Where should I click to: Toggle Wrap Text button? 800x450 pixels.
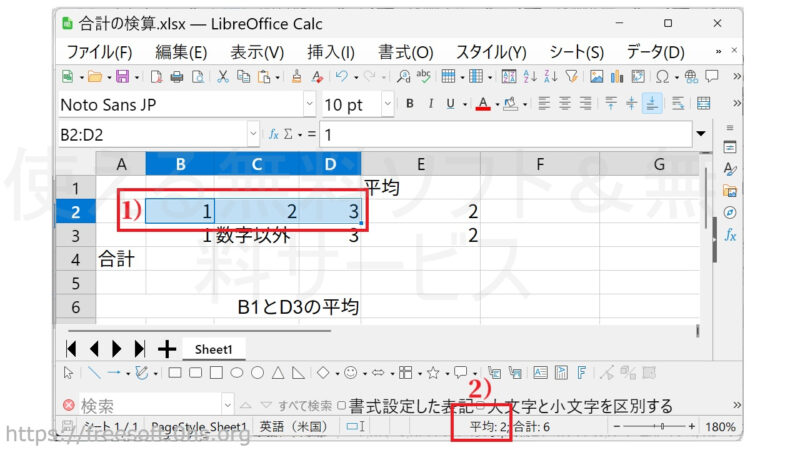coord(678,104)
